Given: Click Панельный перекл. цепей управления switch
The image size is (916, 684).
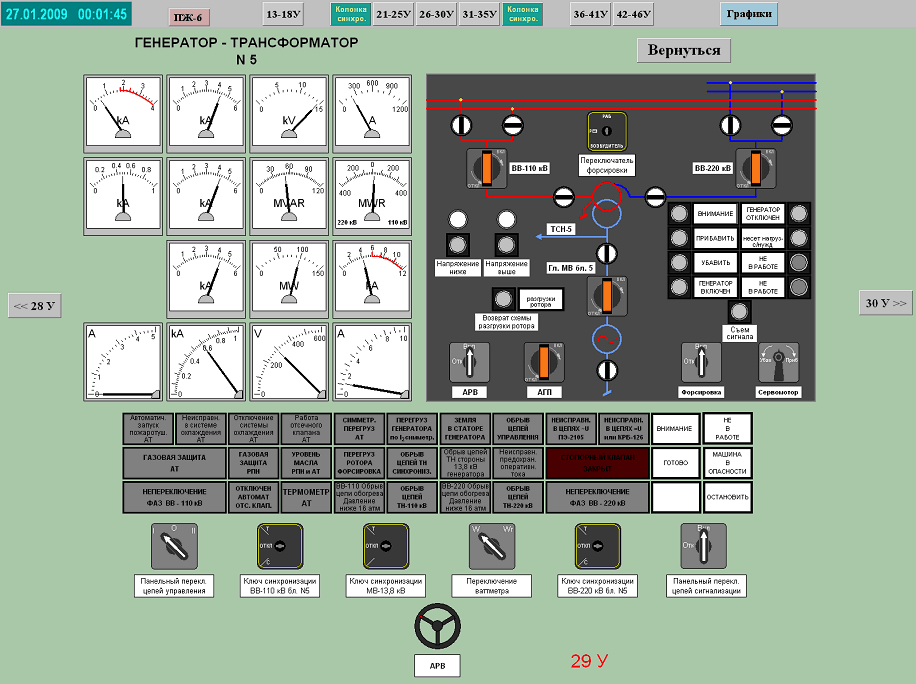Looking at the screenshot, I should (172, 546).
